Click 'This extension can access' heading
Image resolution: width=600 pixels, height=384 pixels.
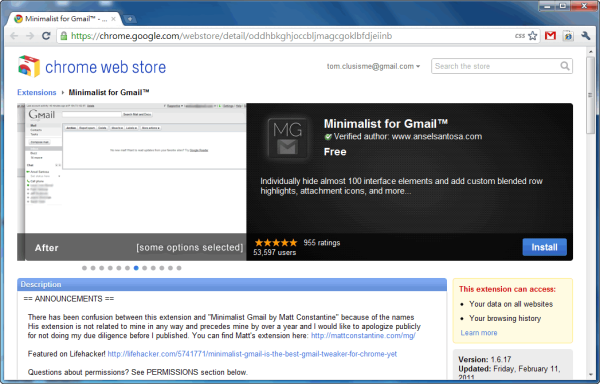507,289
